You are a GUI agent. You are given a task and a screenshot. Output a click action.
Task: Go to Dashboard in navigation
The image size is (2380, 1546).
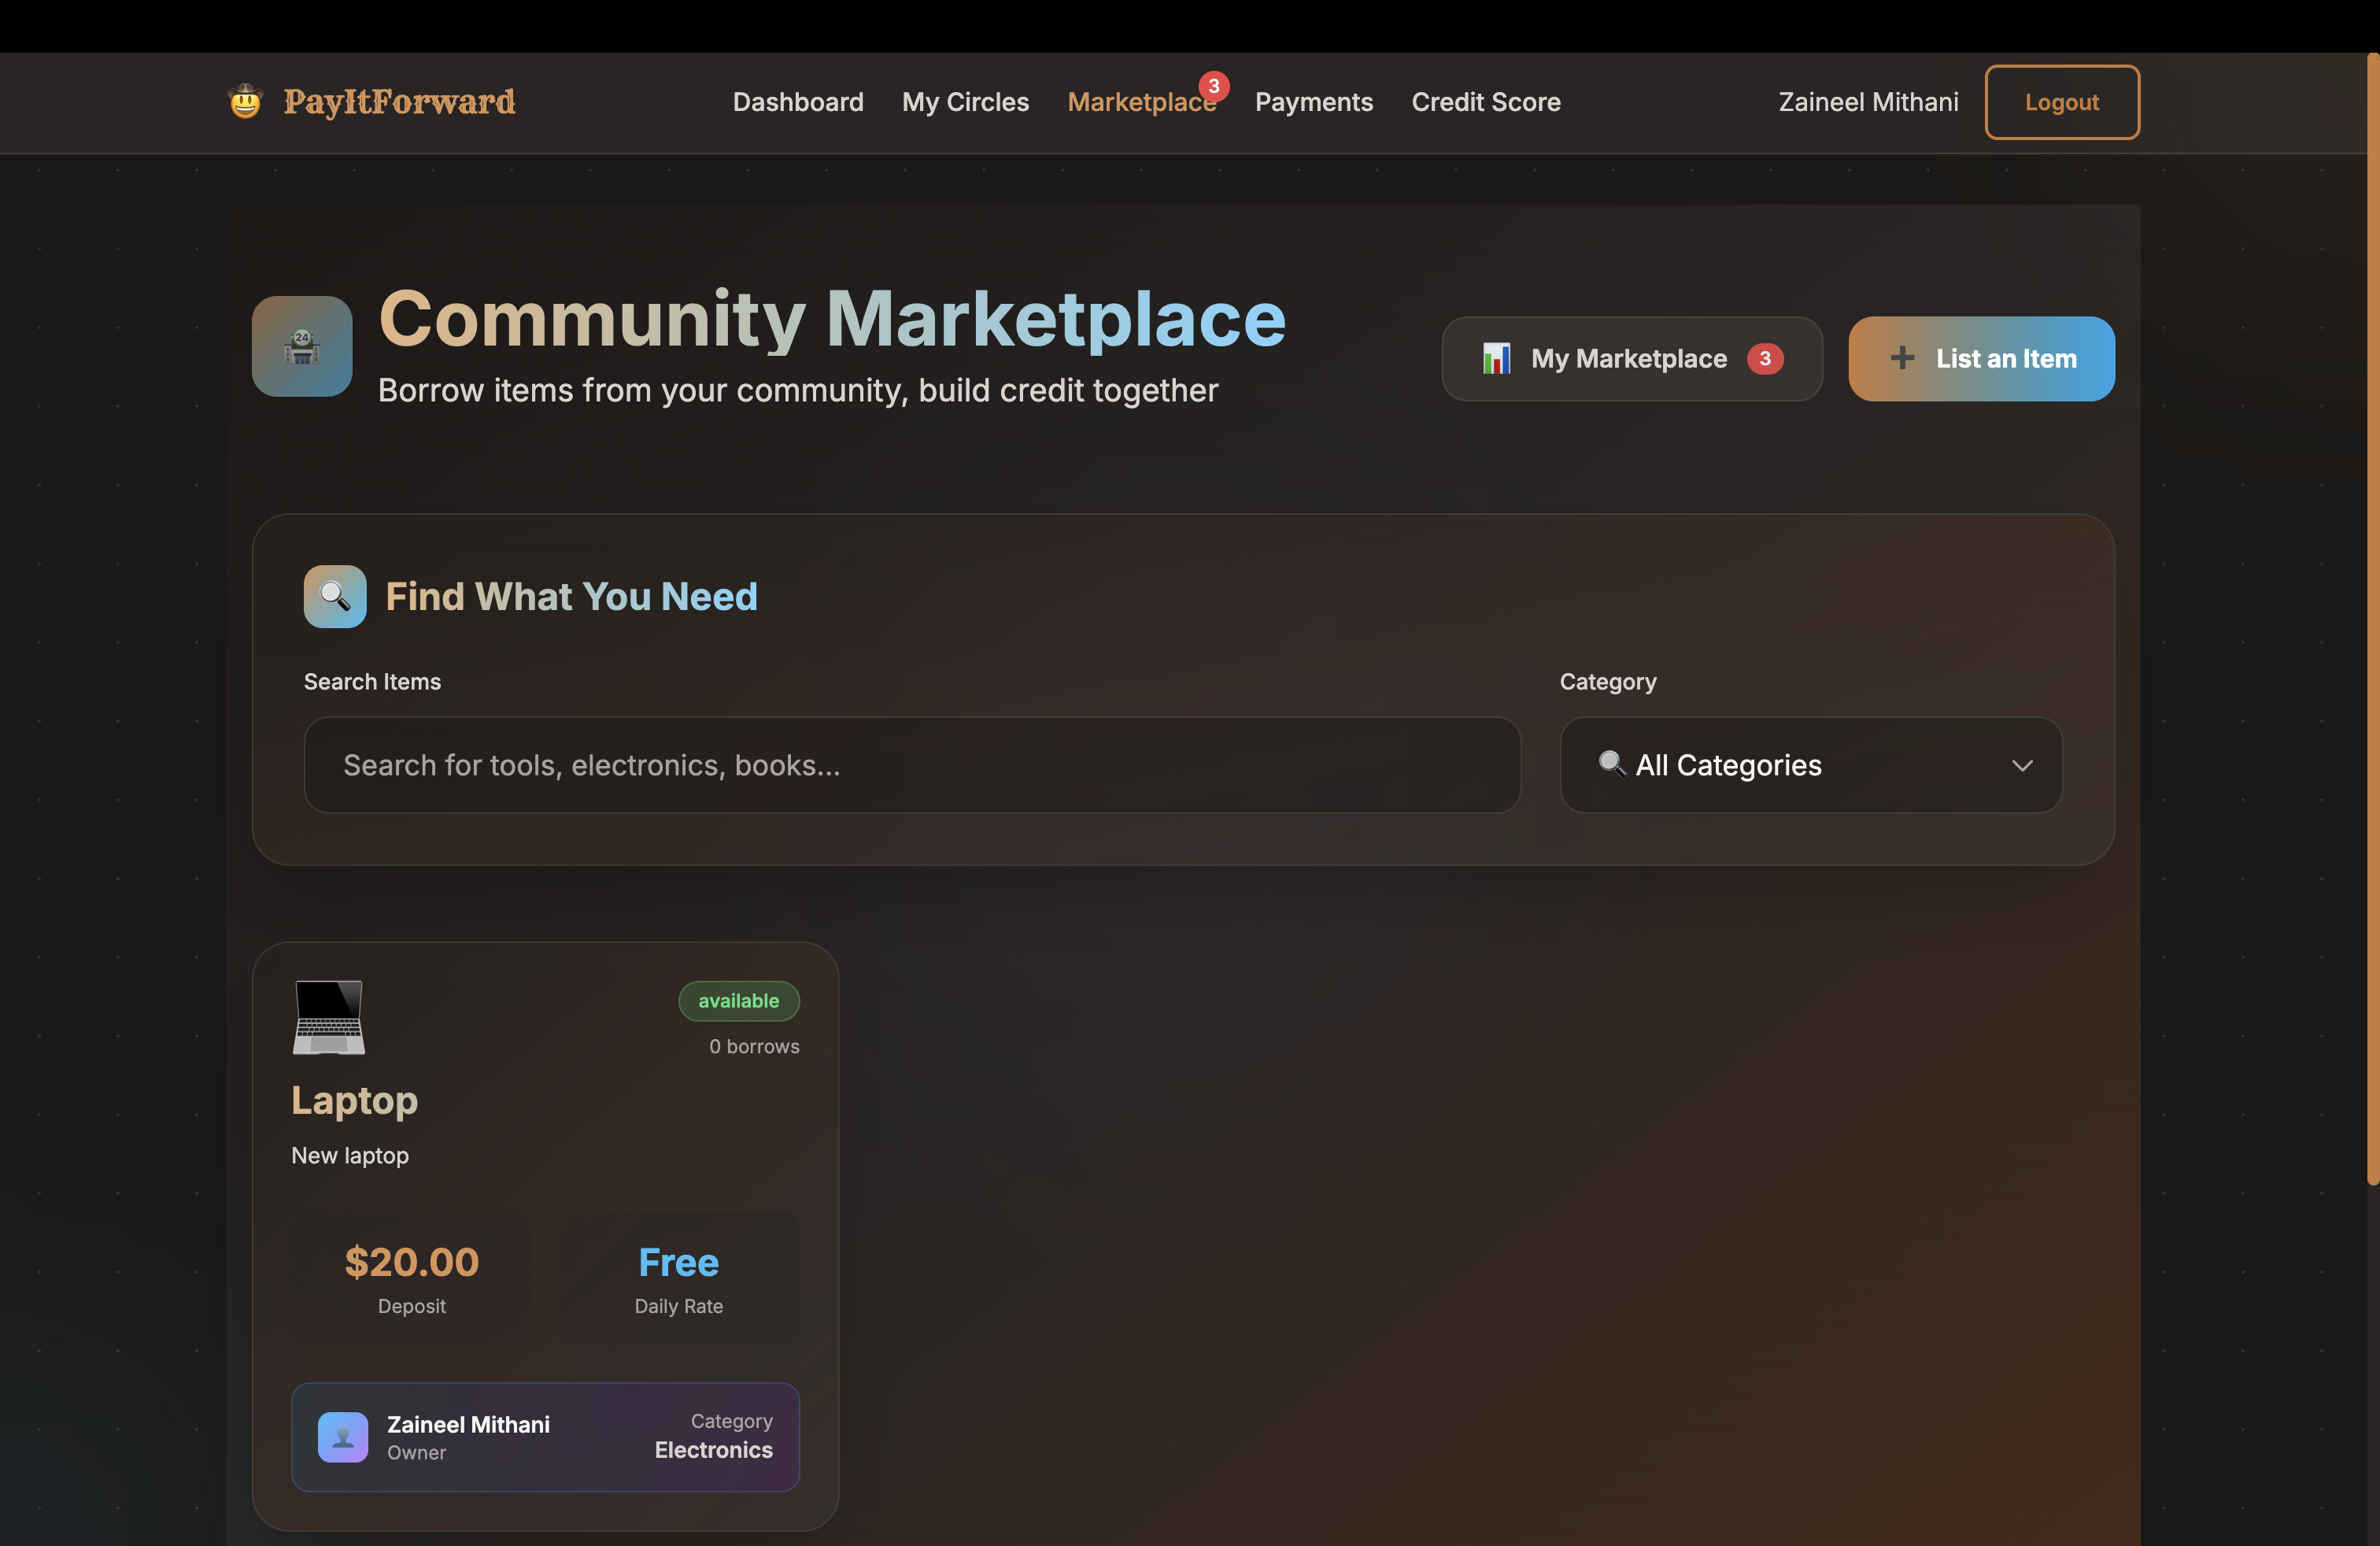pyautogui.click(x=797, y=102)
